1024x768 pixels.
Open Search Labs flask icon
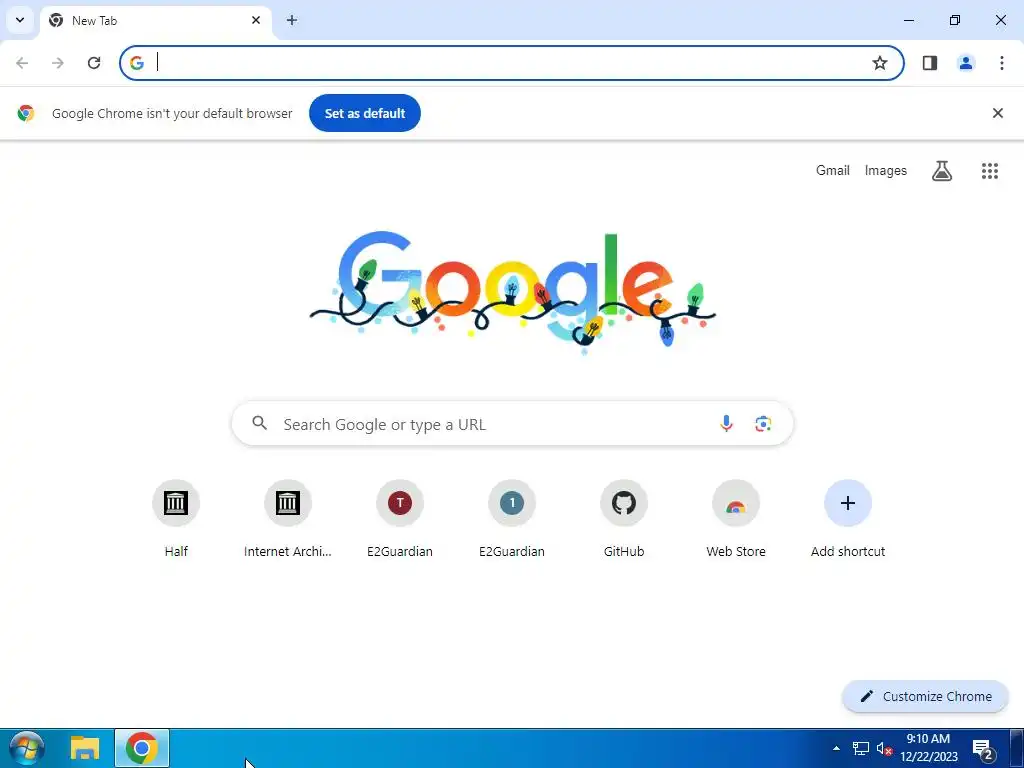[942, 170]
